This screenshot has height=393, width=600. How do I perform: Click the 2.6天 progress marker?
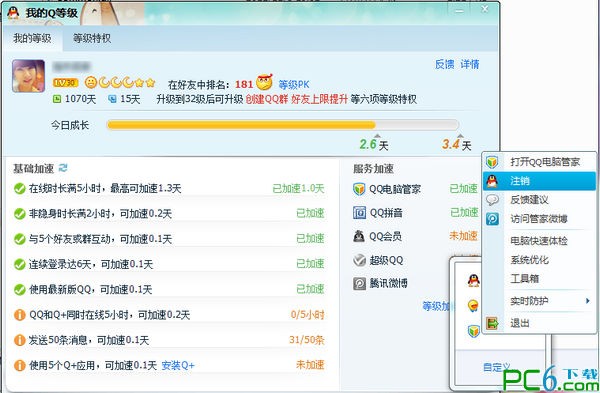click(374, 144)
